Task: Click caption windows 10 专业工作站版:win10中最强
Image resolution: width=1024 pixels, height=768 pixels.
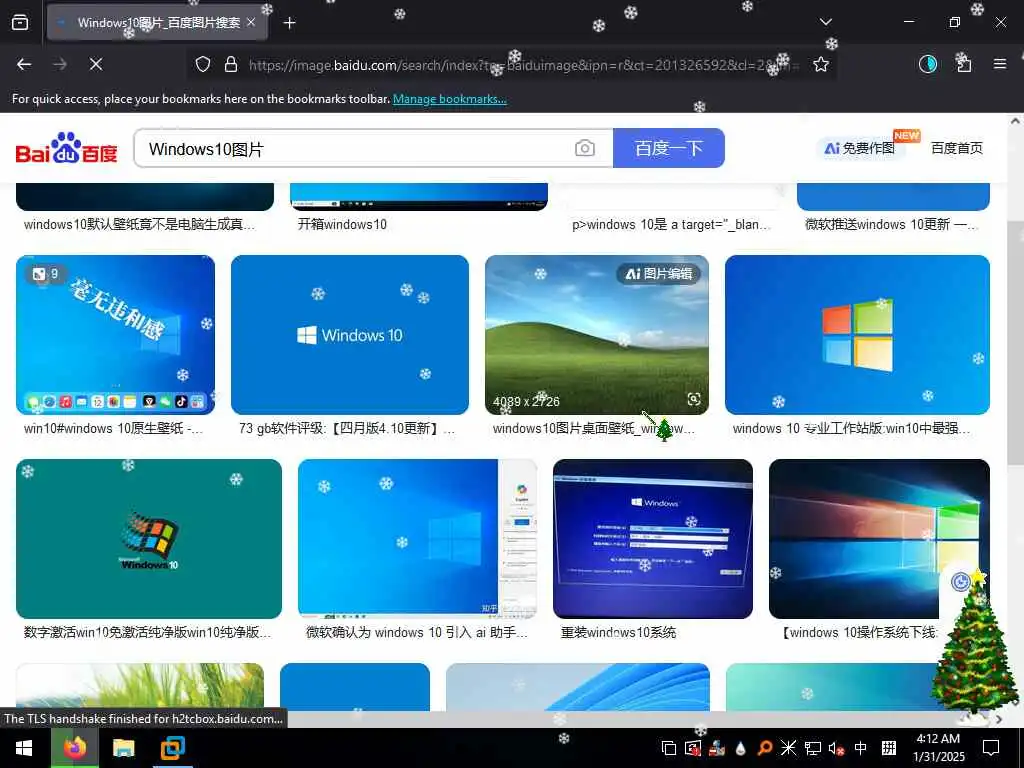Action: pos(851,428)
